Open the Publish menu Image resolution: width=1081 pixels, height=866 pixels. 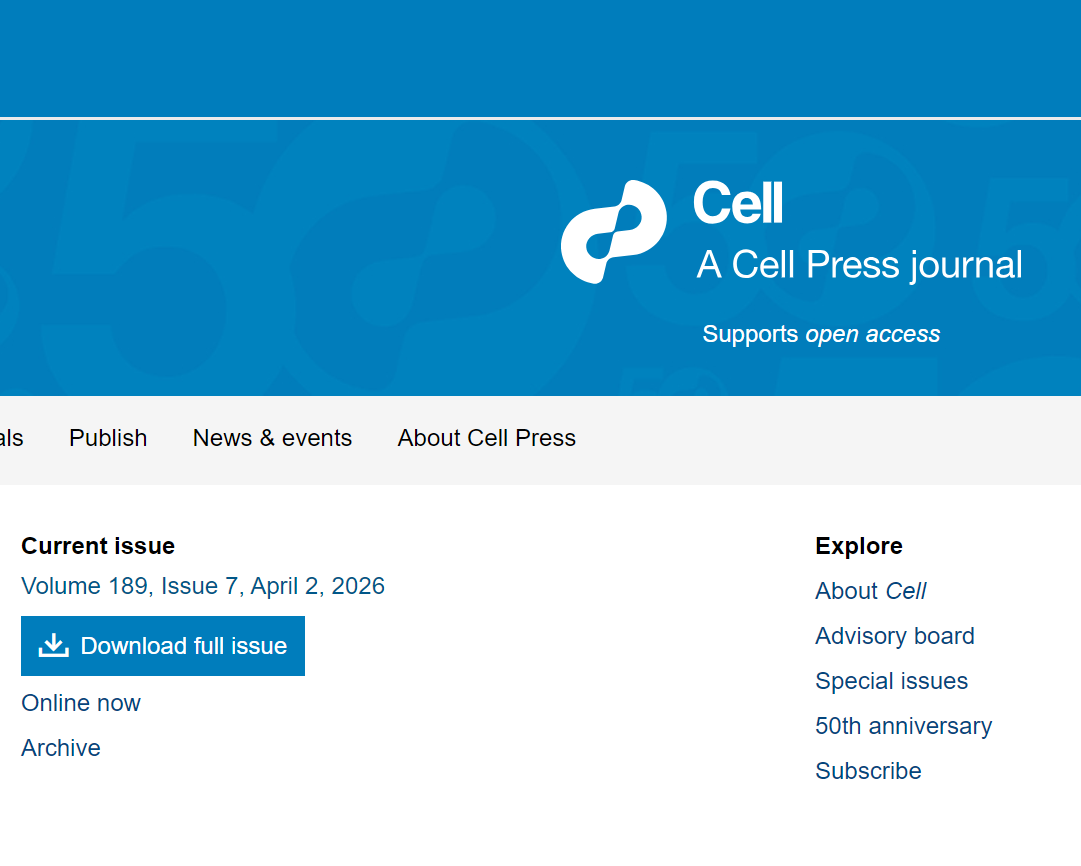pos(107,437)
